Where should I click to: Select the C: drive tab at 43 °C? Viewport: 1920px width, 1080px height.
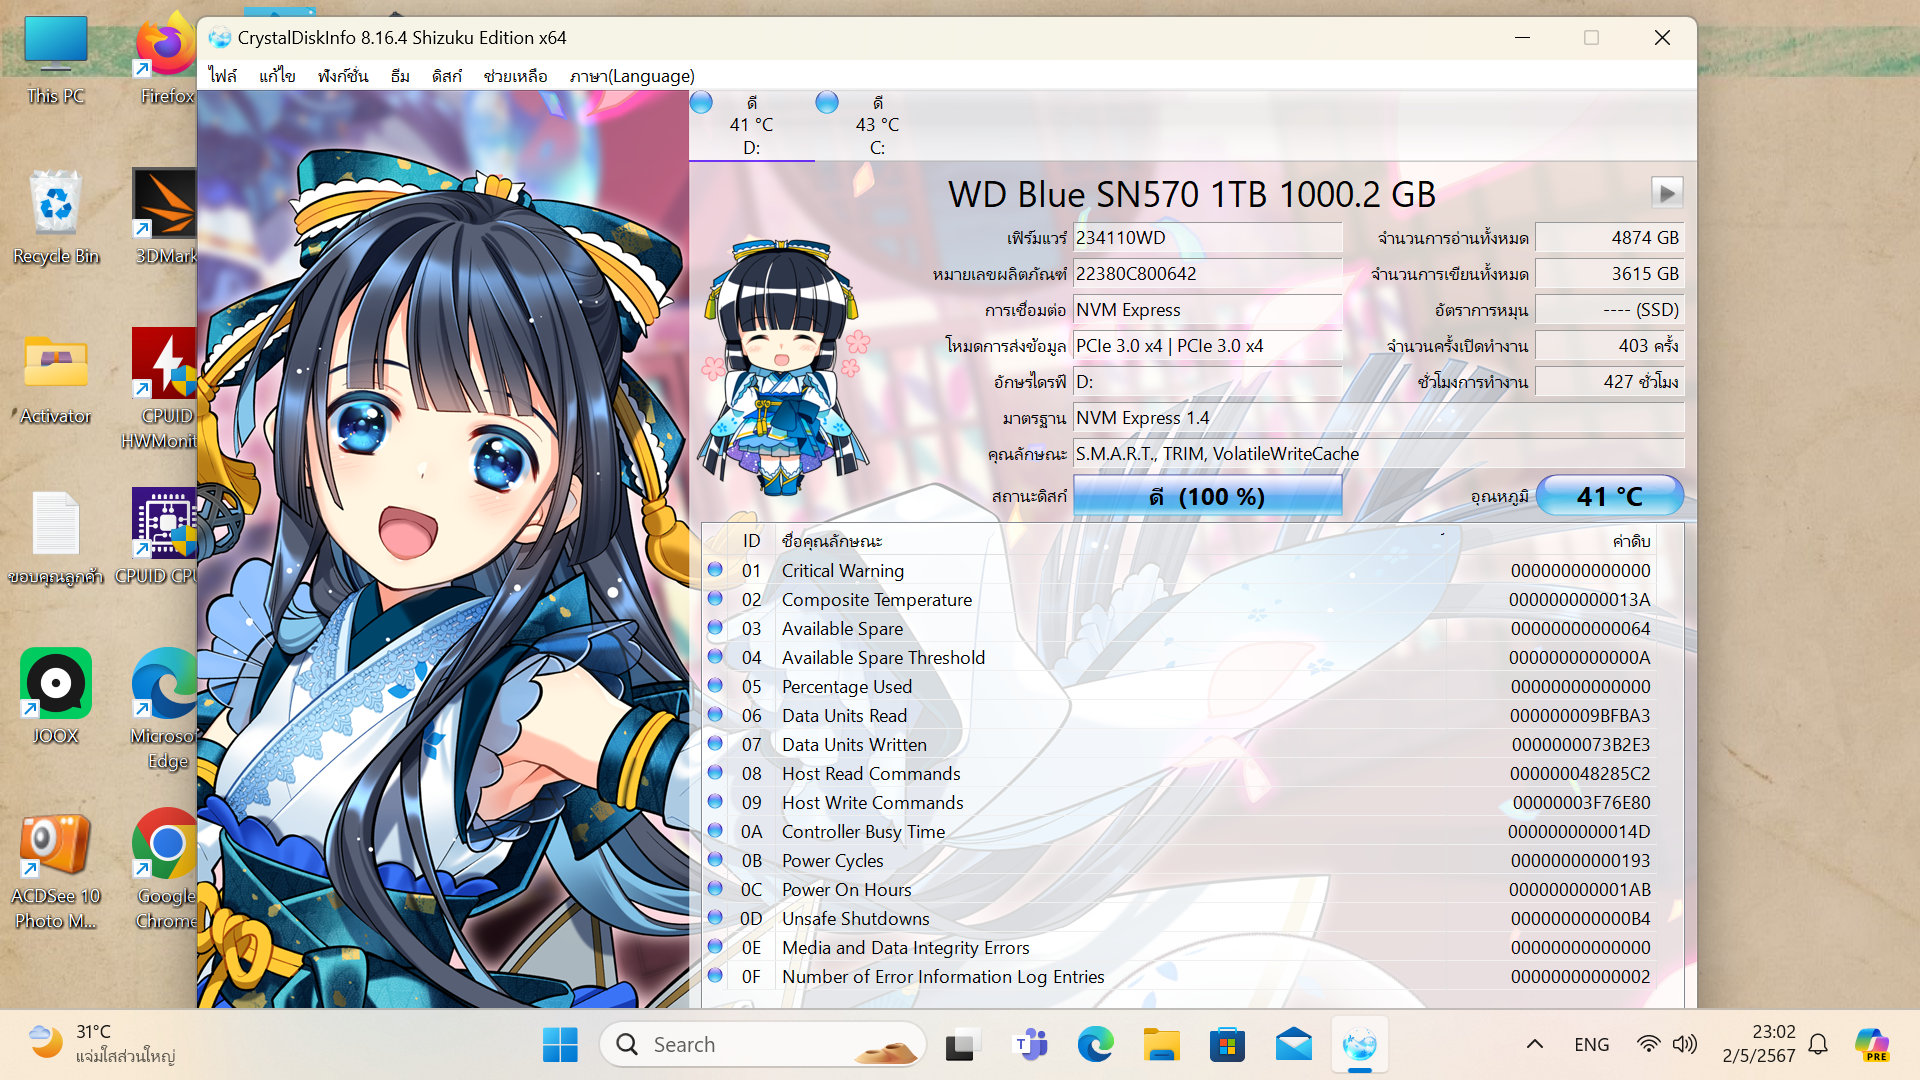877,126
